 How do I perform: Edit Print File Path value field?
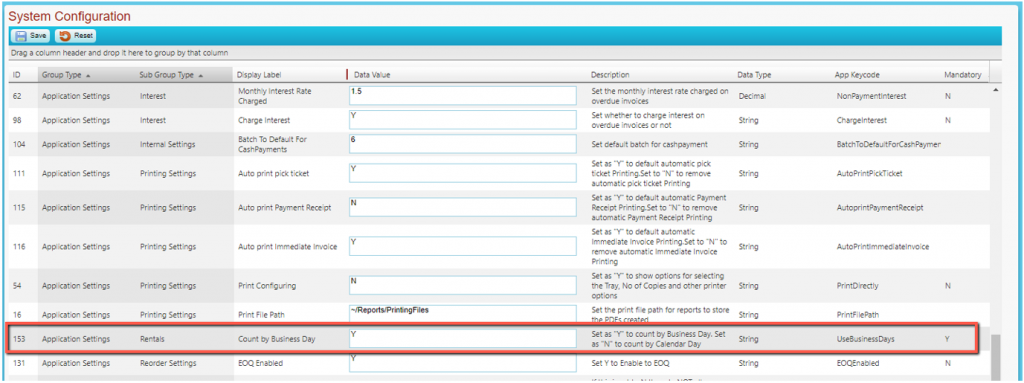pyautogui.click(x=463, y=314)
